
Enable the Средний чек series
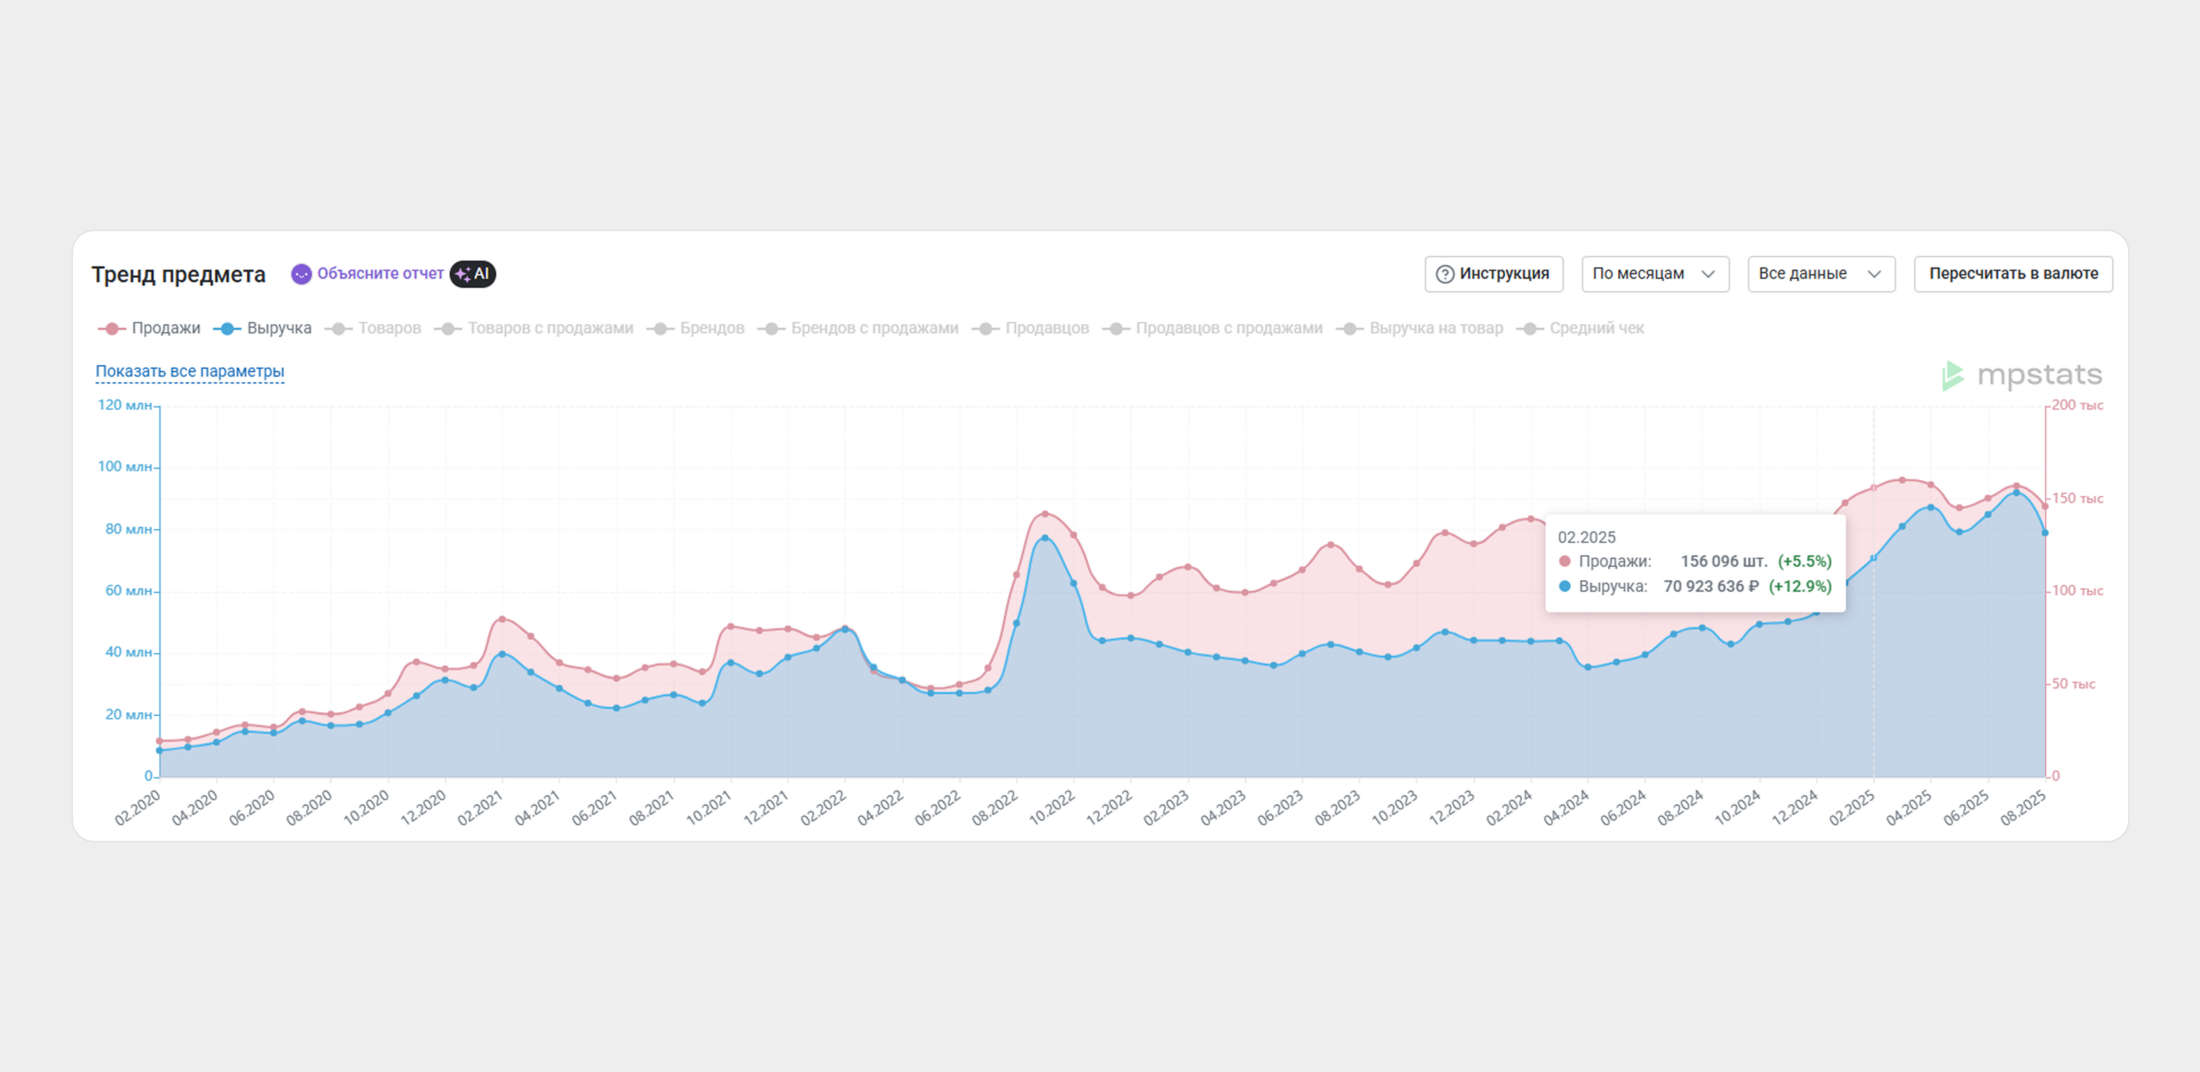1583,329
